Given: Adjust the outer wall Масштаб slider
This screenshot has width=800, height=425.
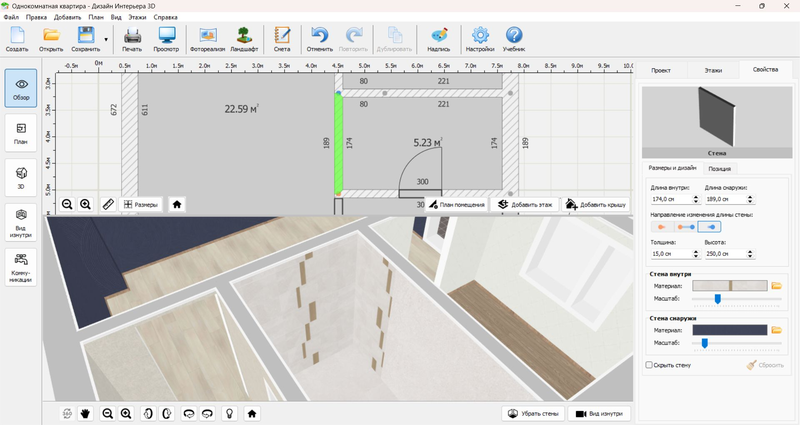Looking at the screenshot, I should pos(705,343).
